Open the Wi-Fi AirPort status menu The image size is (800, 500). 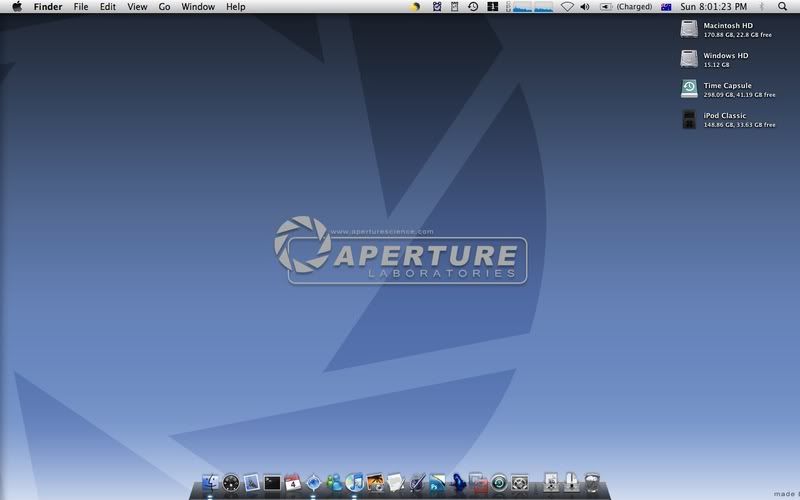tap(567, 7)
